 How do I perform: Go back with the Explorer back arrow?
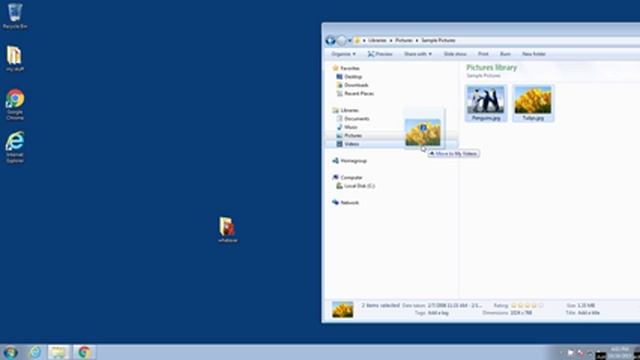pyautogui.click(x=331, y=40)
